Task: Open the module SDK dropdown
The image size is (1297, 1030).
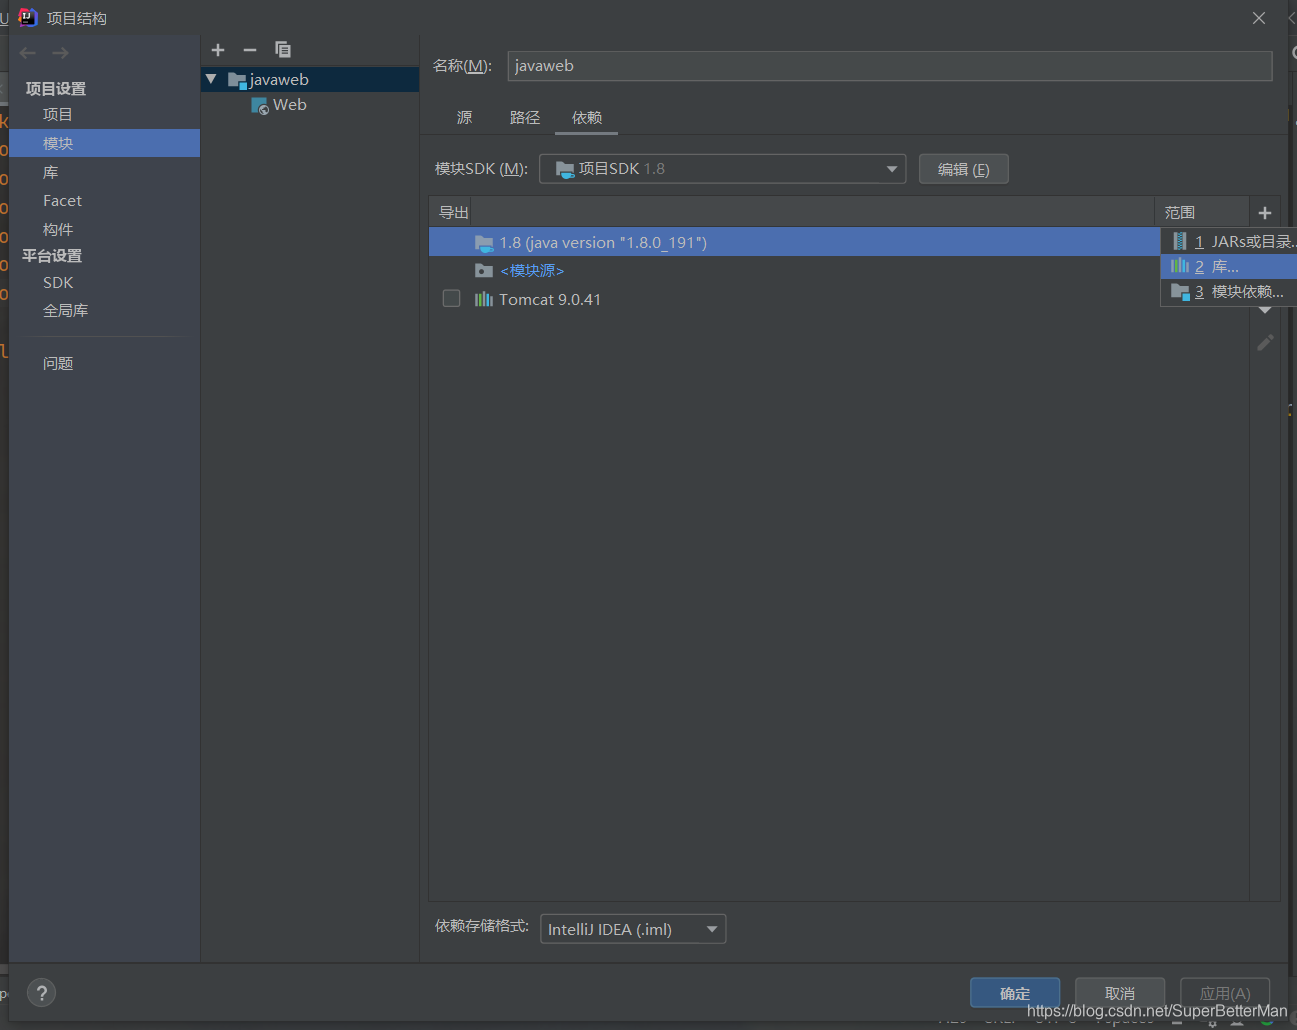Action: (x=722, y=169)
